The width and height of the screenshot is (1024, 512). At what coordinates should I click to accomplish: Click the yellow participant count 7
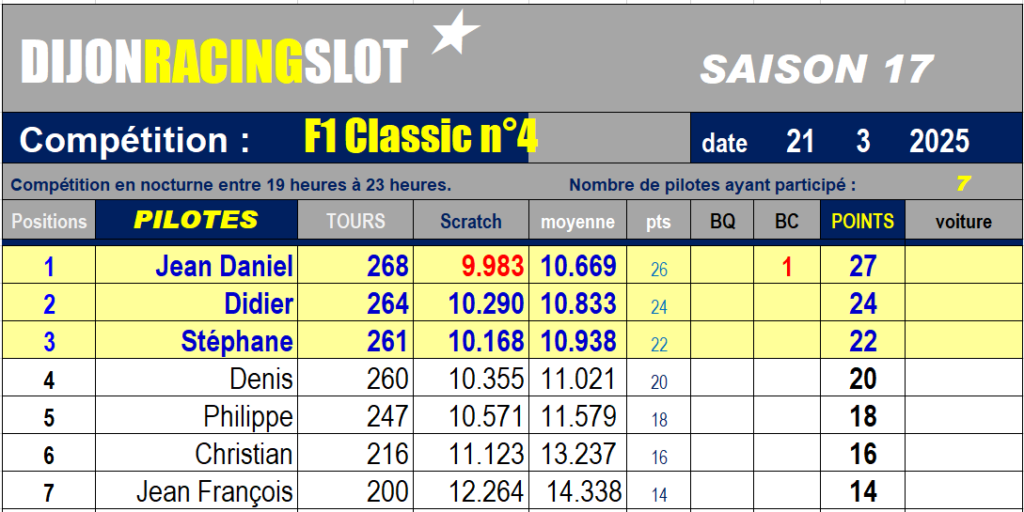tap(963, 184)
